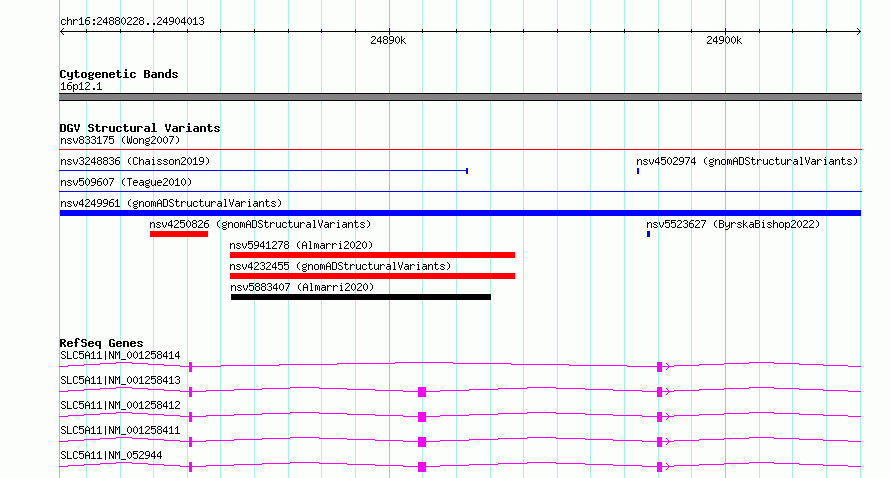Click the thin red nsv833175 variant line
Viewport: 890px width, 478px height.
point(460,150)
